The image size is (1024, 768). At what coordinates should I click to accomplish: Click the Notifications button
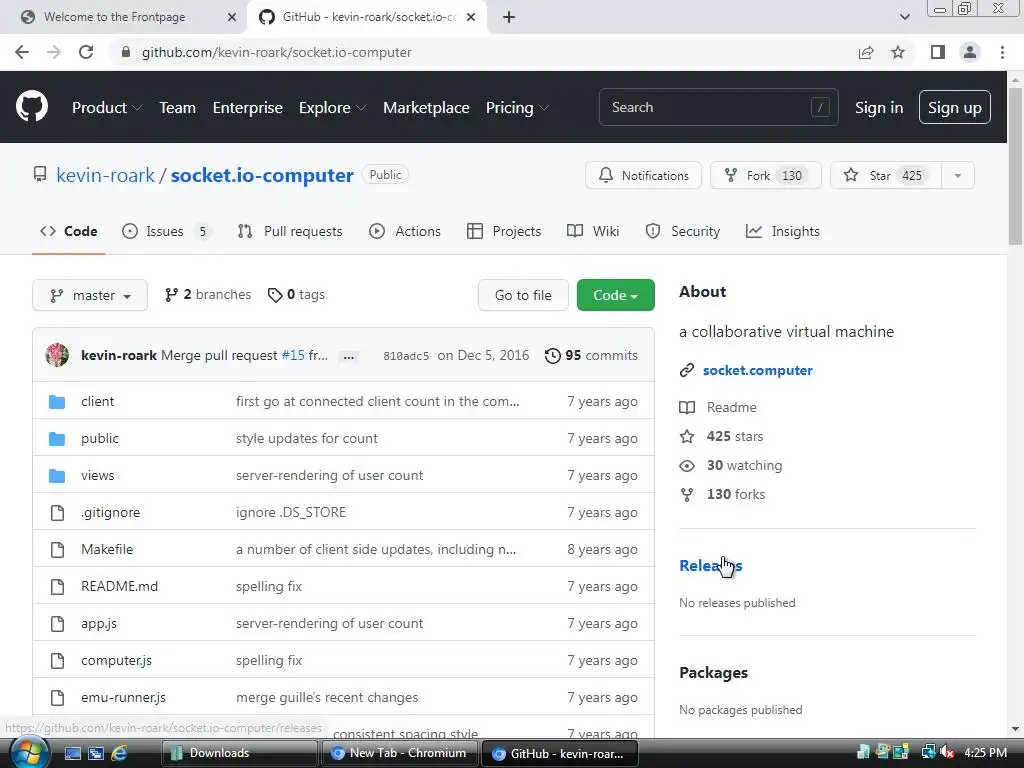click(x=643, y=175)
